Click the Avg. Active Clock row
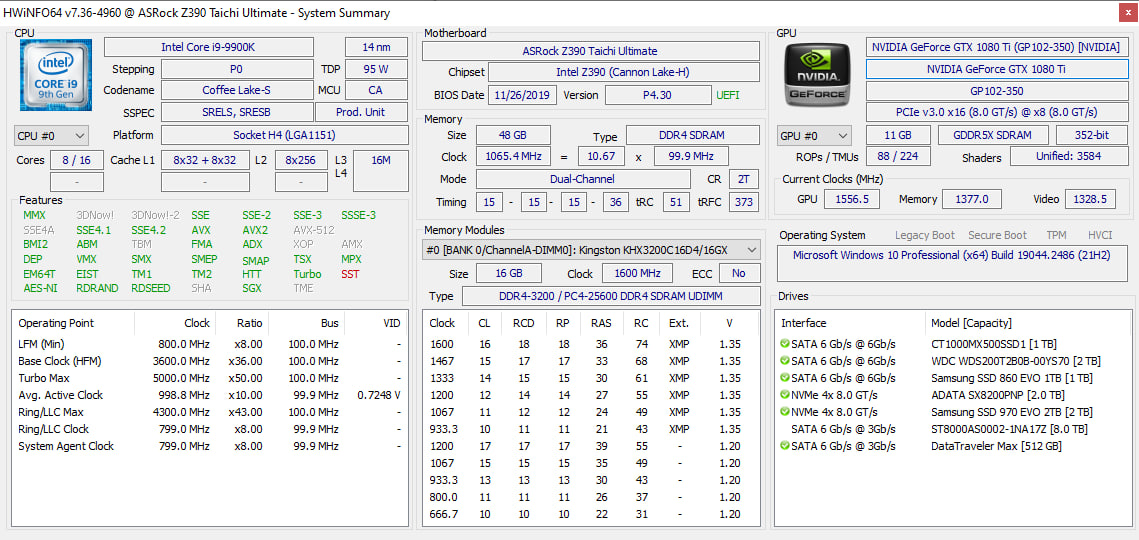The image size is (1139, 540). coord(210,395)
